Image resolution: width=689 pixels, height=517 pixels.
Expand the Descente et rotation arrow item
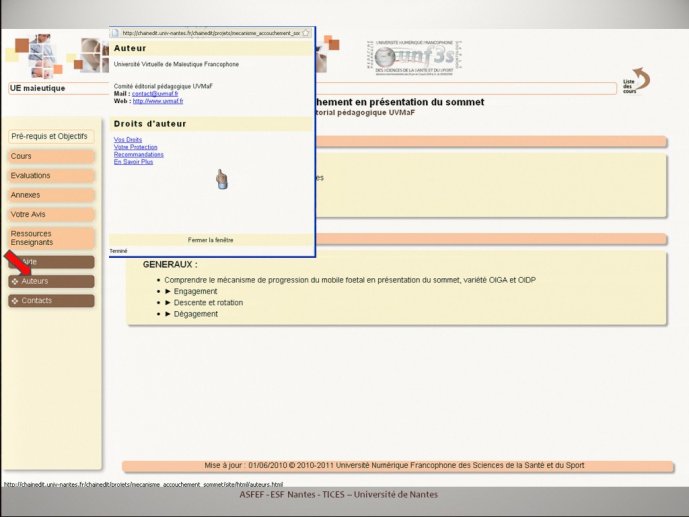point(204,303)
